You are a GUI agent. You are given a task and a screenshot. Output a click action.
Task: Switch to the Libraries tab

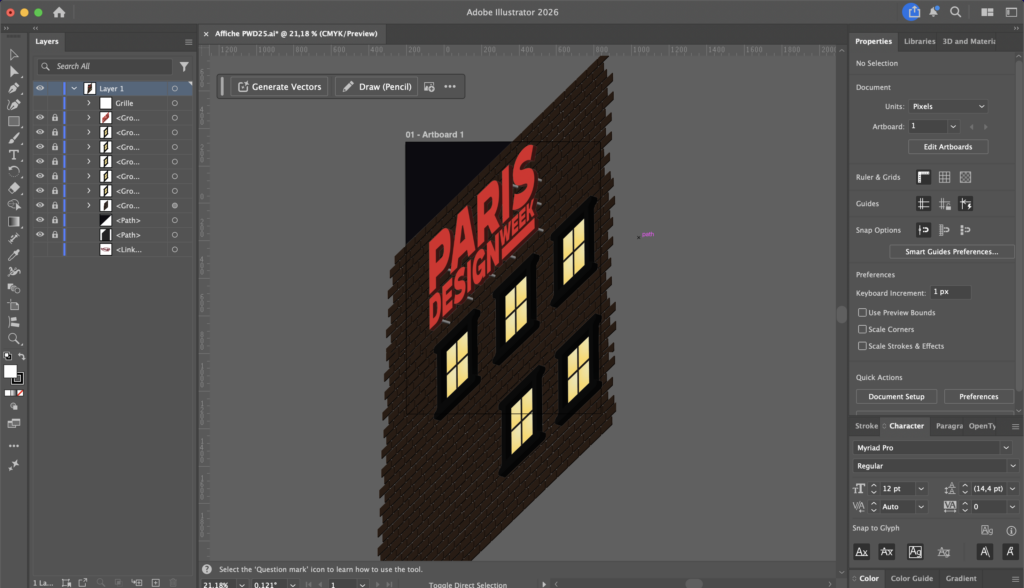coord(919,41)
